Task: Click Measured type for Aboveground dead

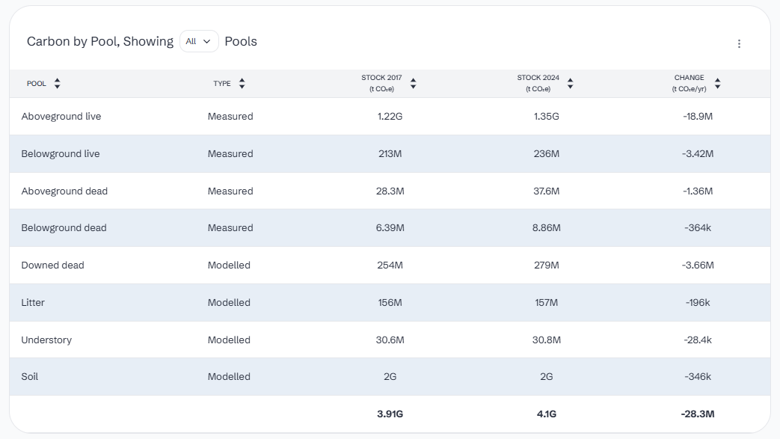Action: 230,191
